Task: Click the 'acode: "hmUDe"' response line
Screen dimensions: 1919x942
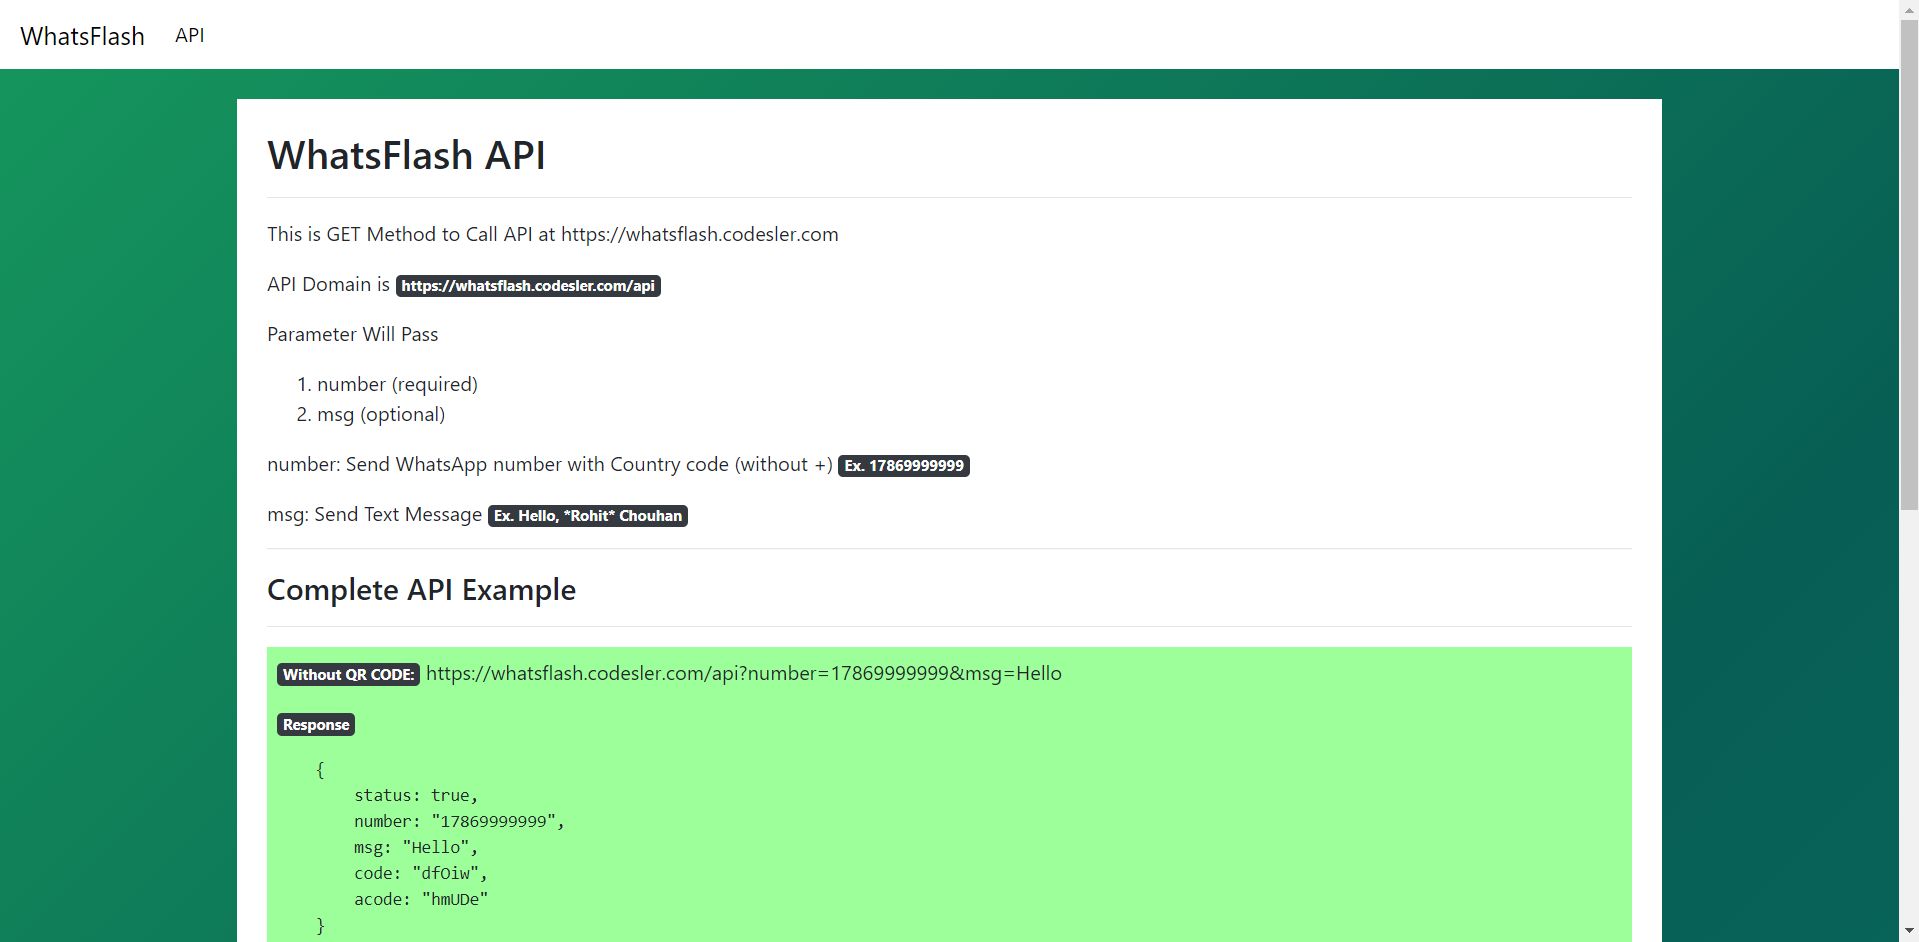Action: (x=421, y=899)
